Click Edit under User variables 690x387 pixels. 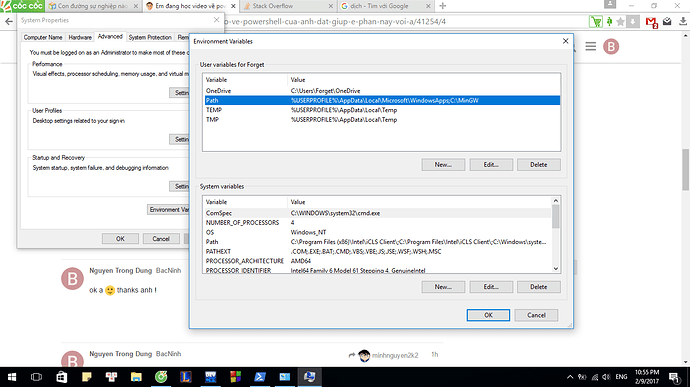coord(491,165)
